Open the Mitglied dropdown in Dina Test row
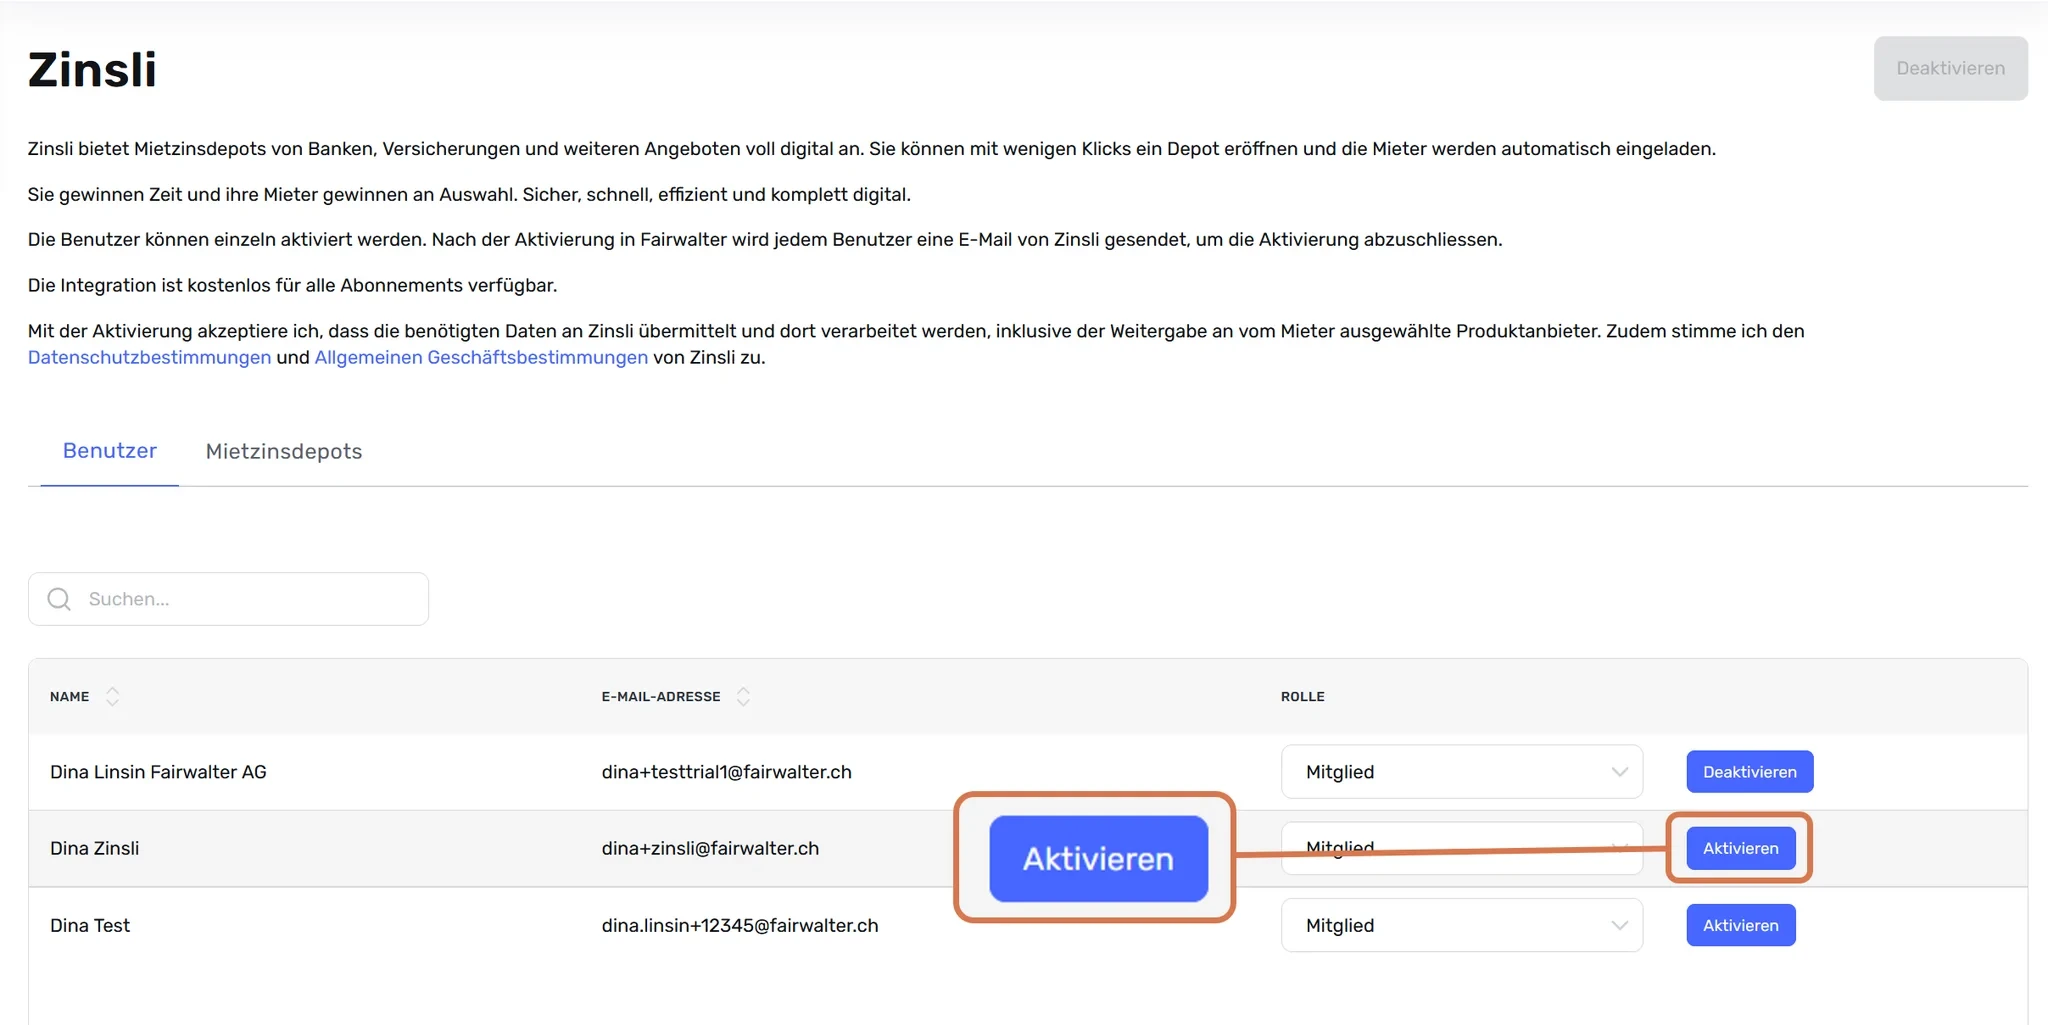The image size is (2048, 1025). click(x=1462, y=926)
